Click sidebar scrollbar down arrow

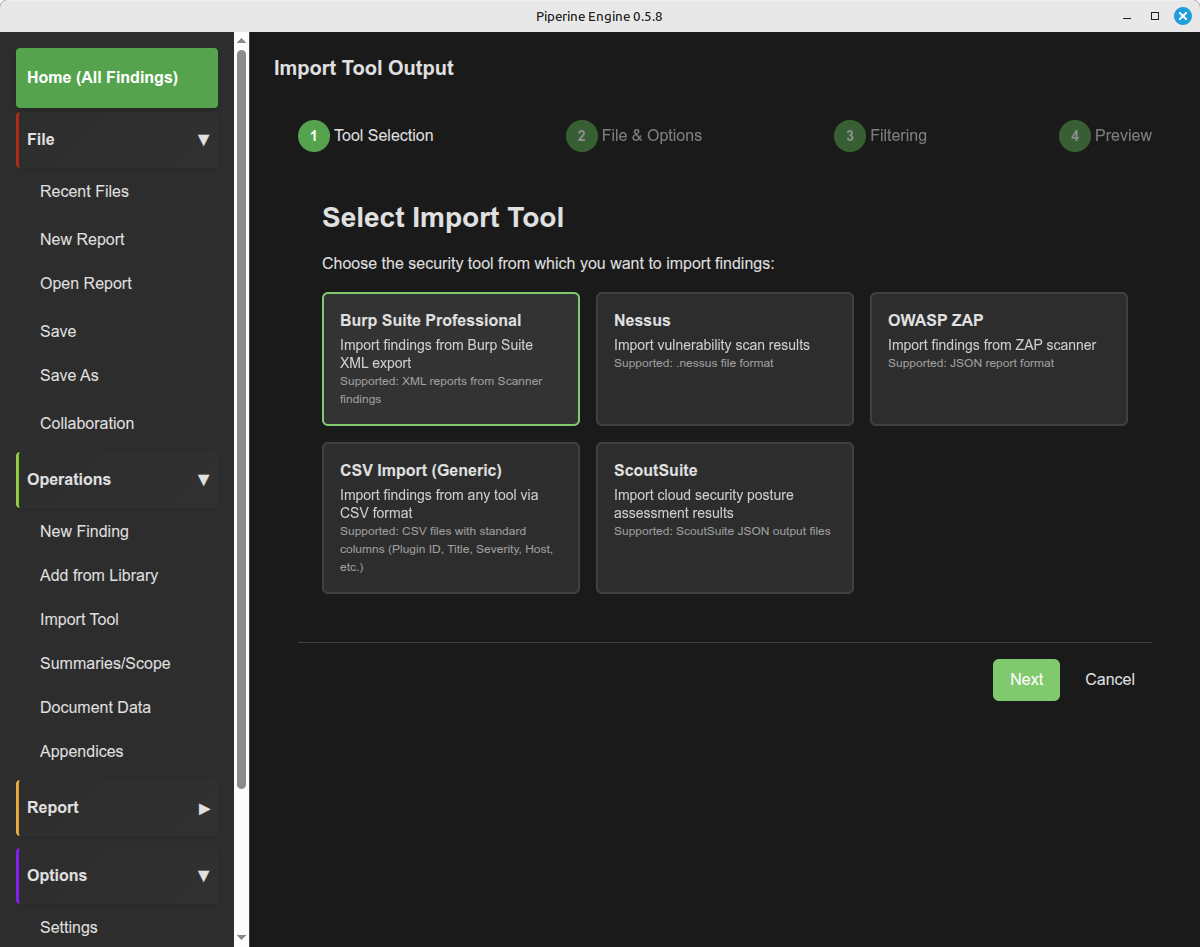click(x=241, y=937)
